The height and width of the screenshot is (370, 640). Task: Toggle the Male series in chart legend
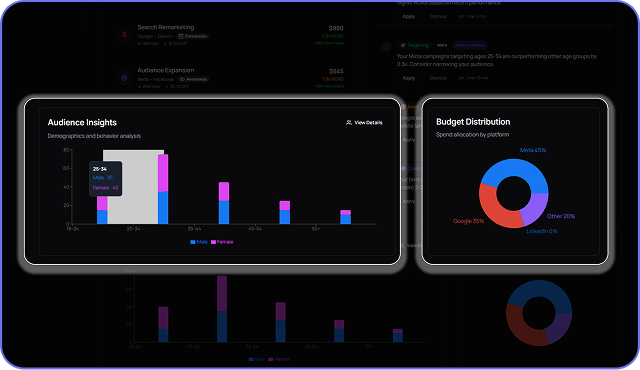pyautogui.click(x=199, y=242)
